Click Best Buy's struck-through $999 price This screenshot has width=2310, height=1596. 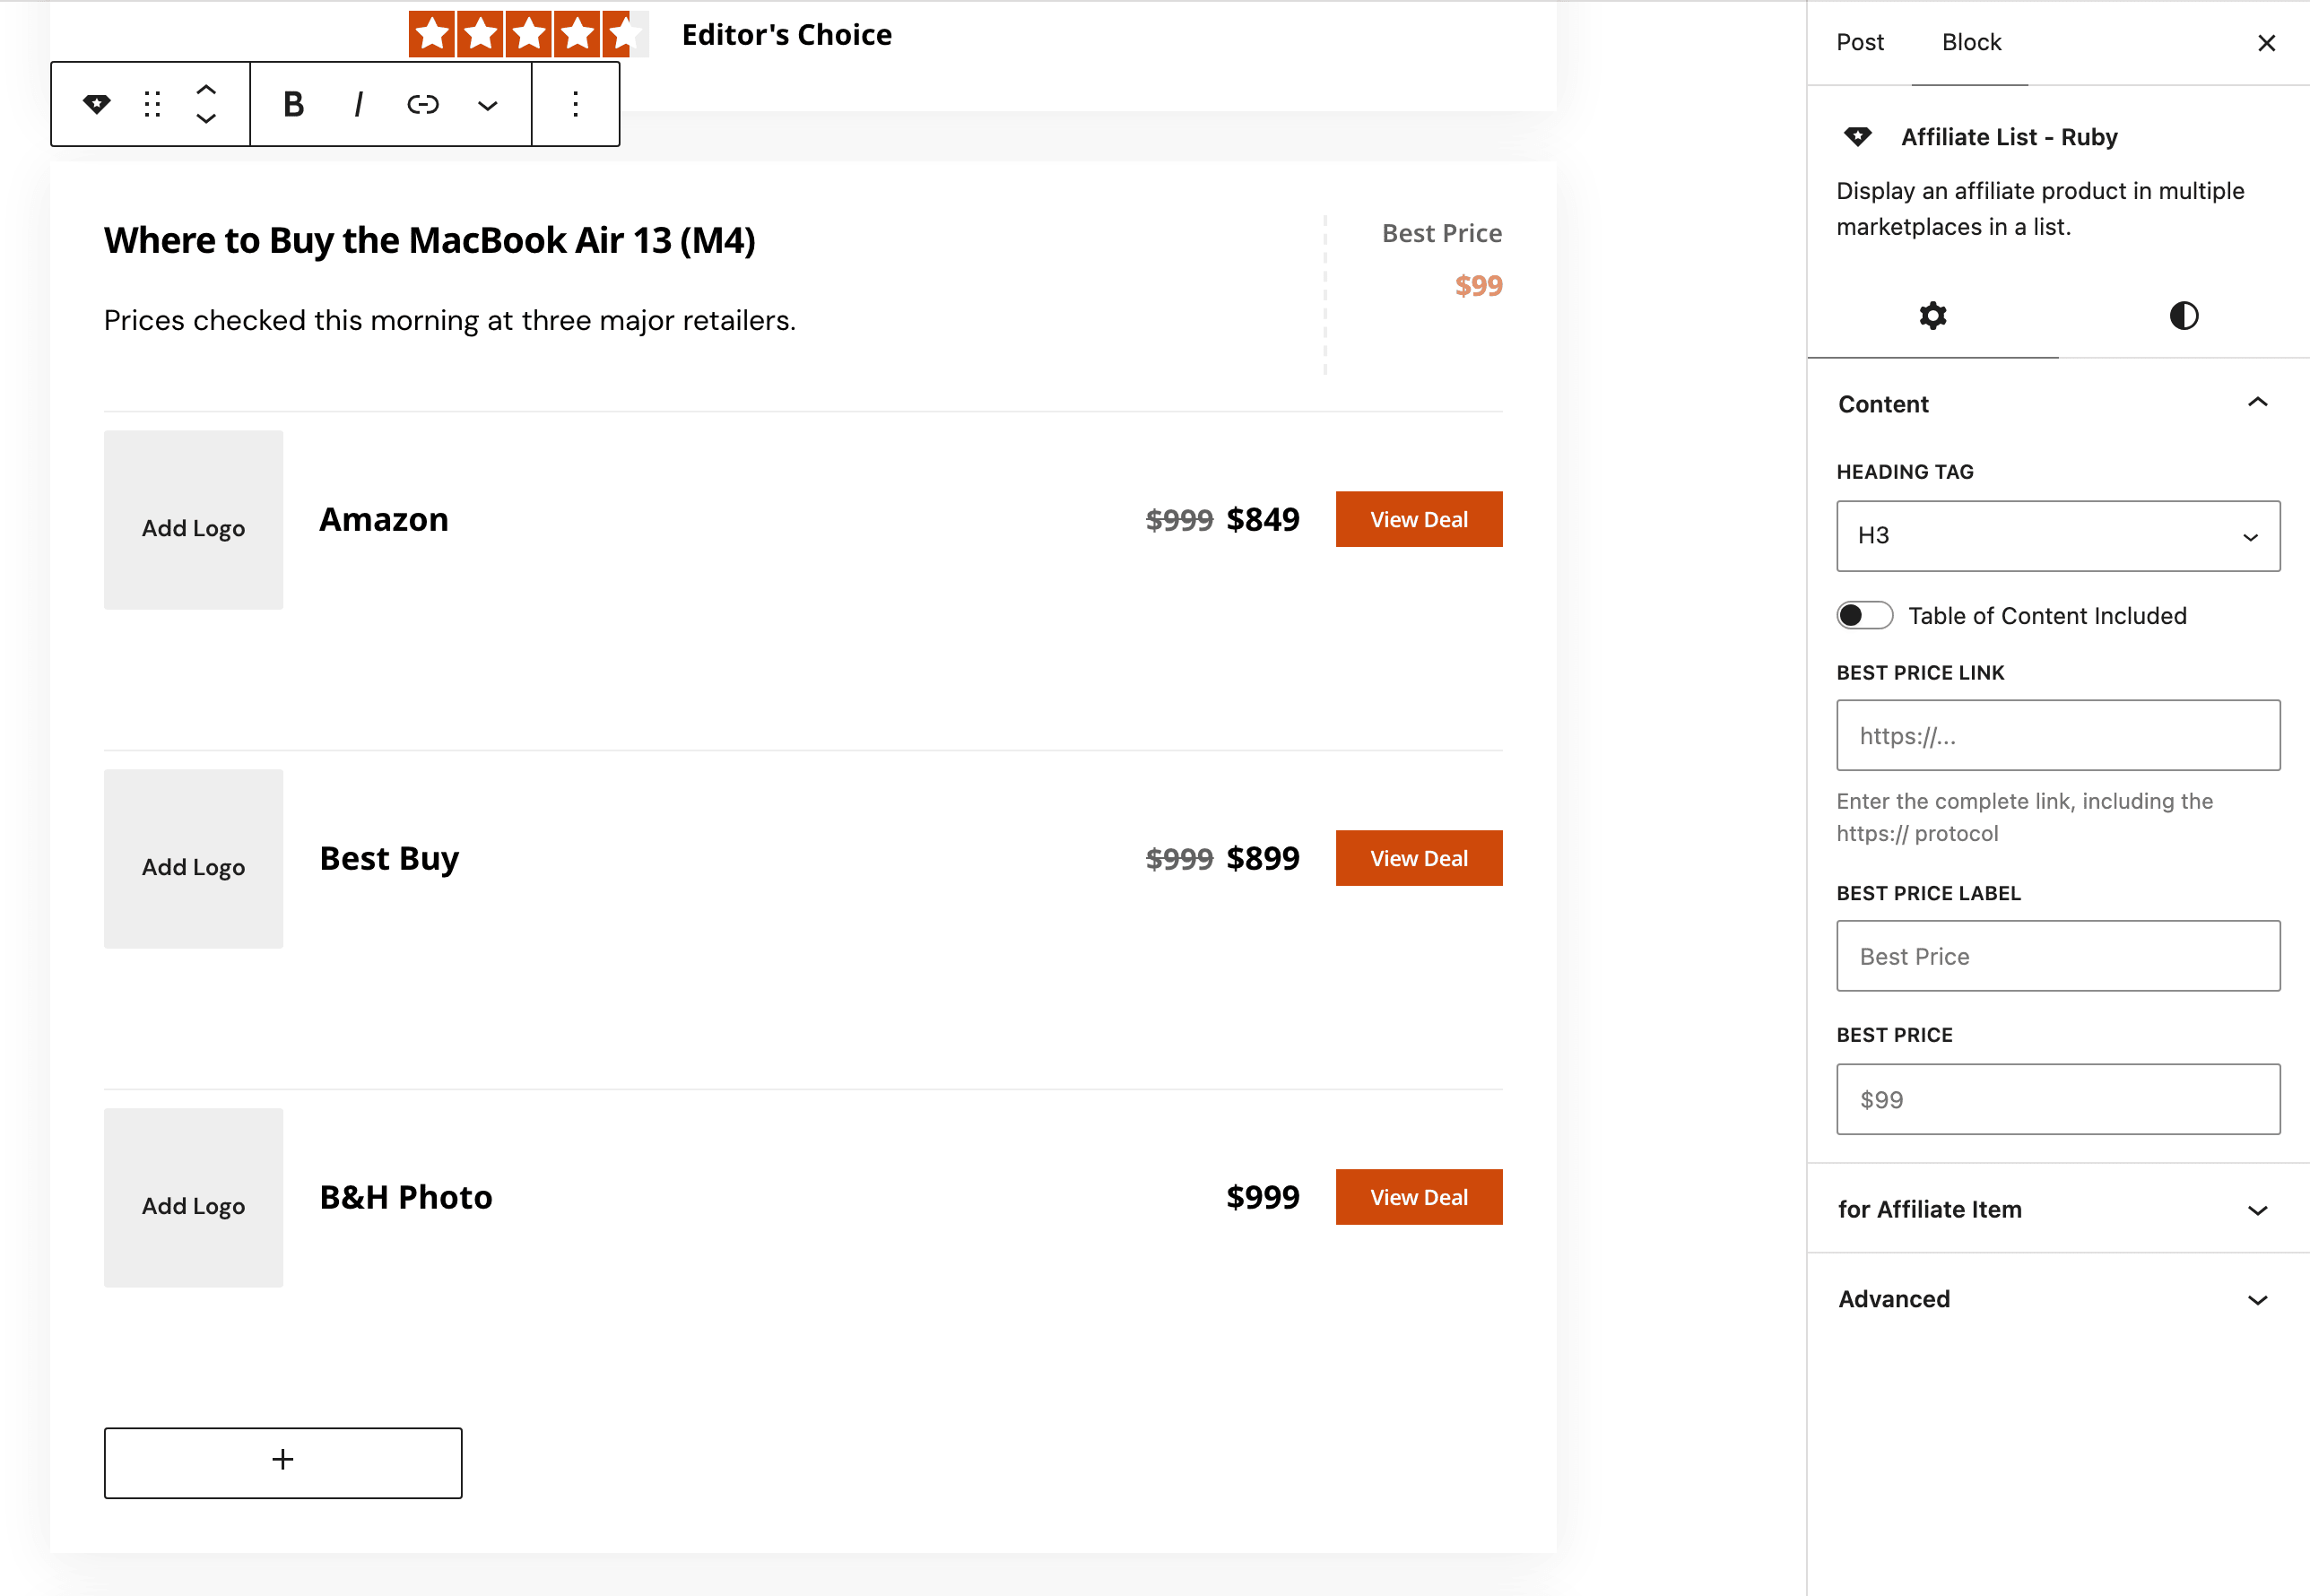pos(1179,859)
